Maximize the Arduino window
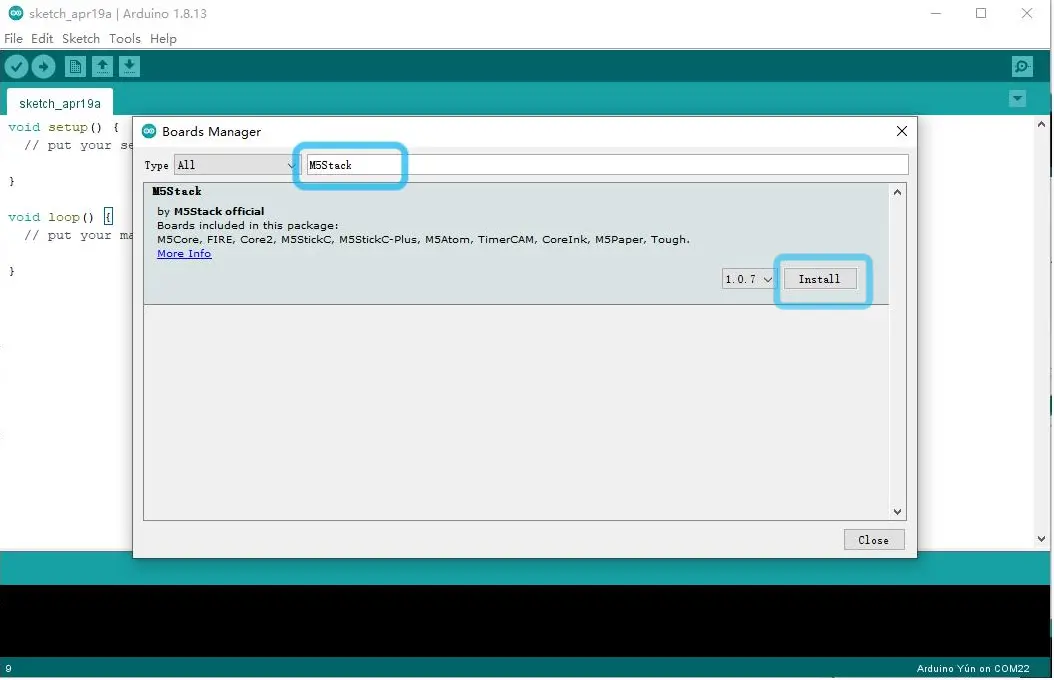 (981, 13)
